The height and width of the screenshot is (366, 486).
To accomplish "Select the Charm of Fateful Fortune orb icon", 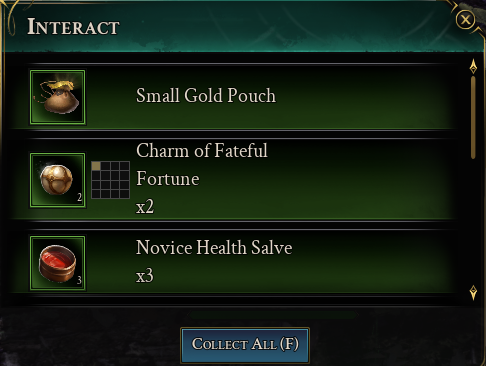I will pos(58,180).
